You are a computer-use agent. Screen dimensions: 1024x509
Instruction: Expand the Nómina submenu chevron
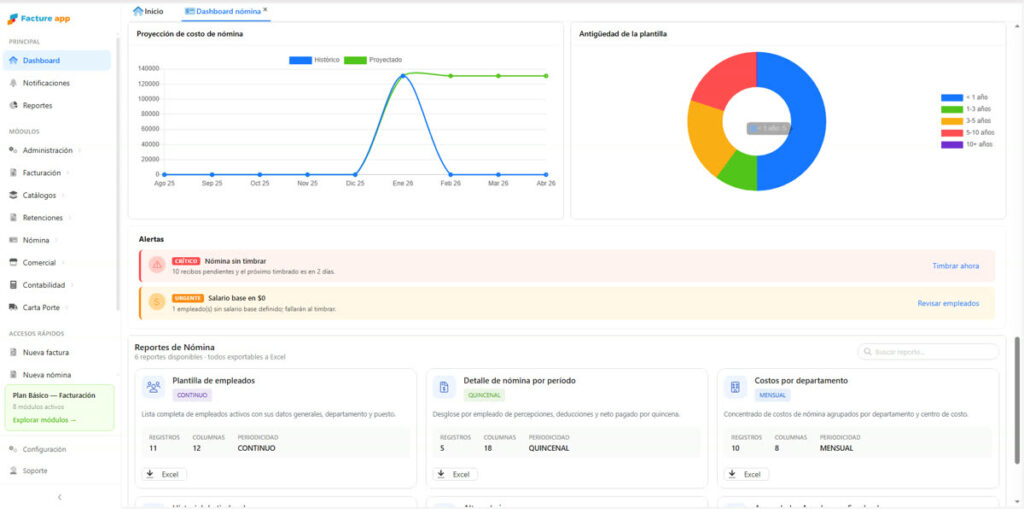[x=56, y=240]
